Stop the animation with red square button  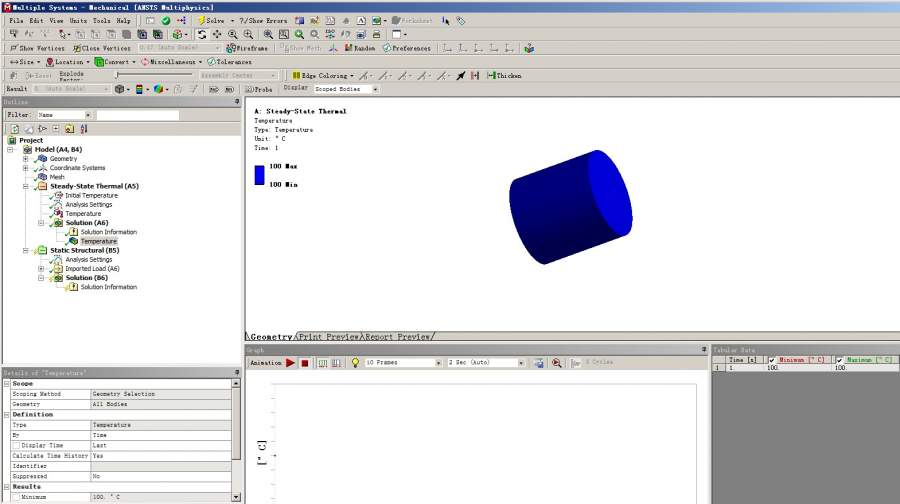click(305, 363)
